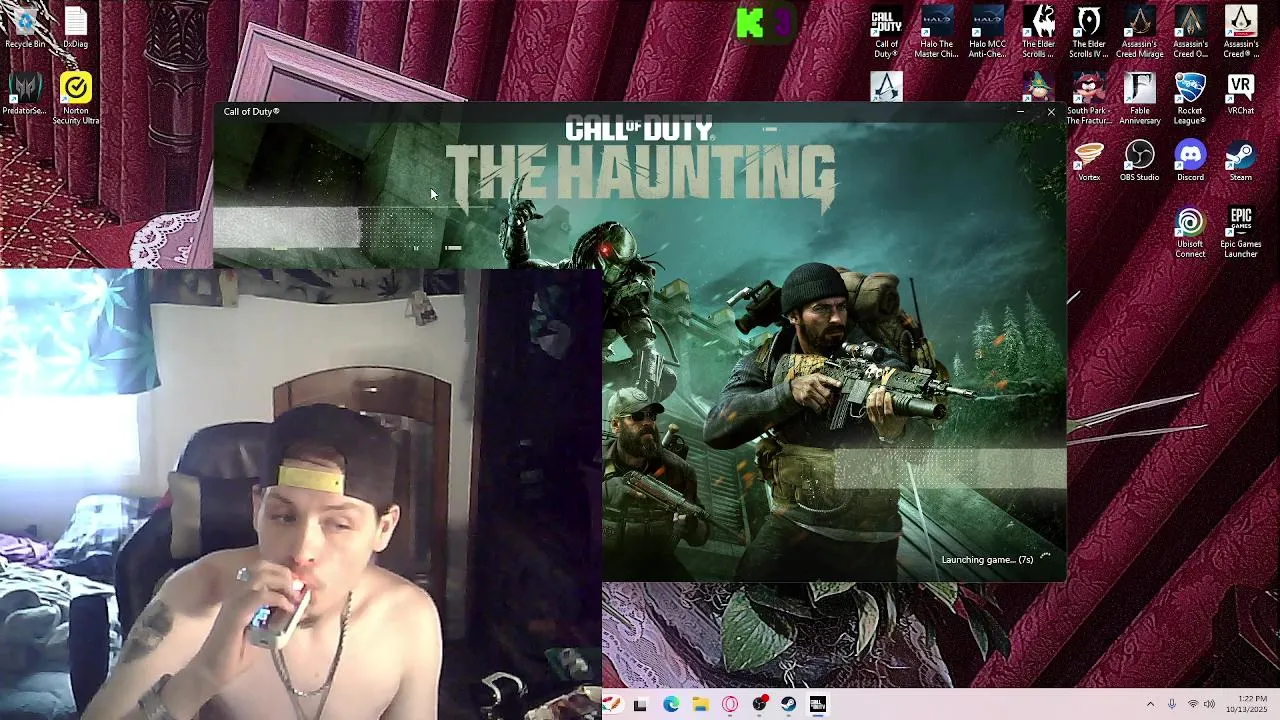The image size is (1280, 720).
Task: Open the PredatorSense desktop icon
Action: (25, 94)
